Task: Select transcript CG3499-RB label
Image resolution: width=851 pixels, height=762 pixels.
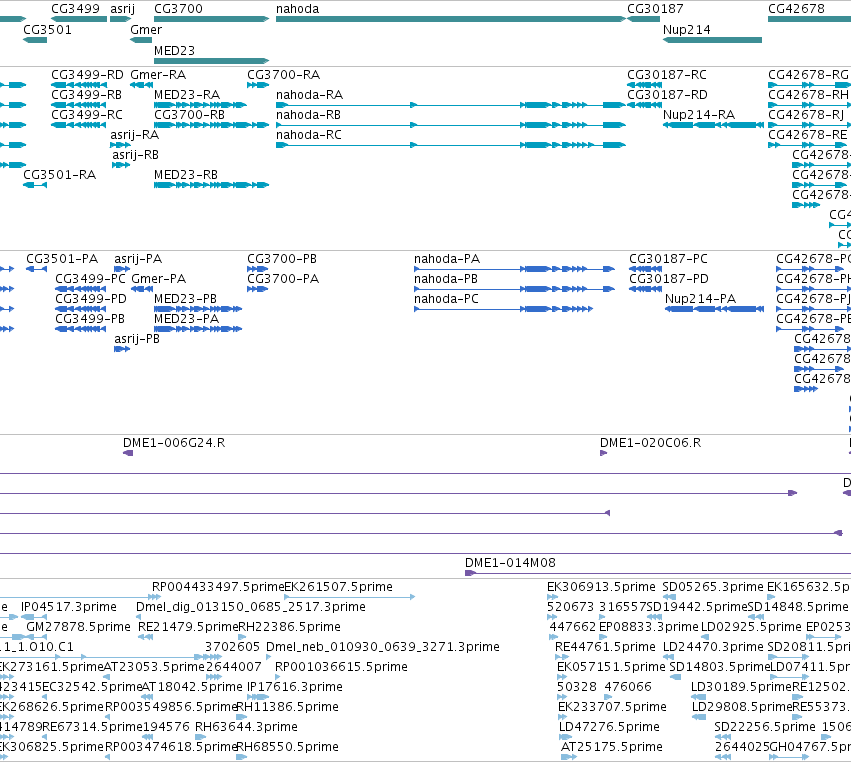Action: (87, 94)
